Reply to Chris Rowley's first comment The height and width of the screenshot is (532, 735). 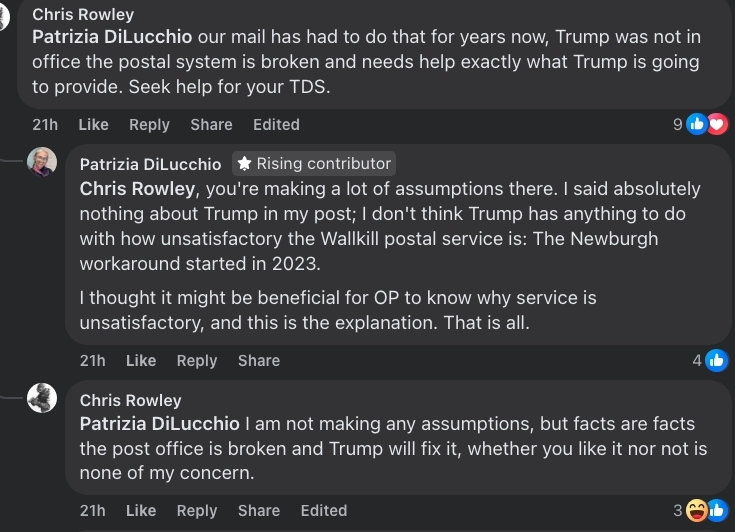tap(150, 125)
